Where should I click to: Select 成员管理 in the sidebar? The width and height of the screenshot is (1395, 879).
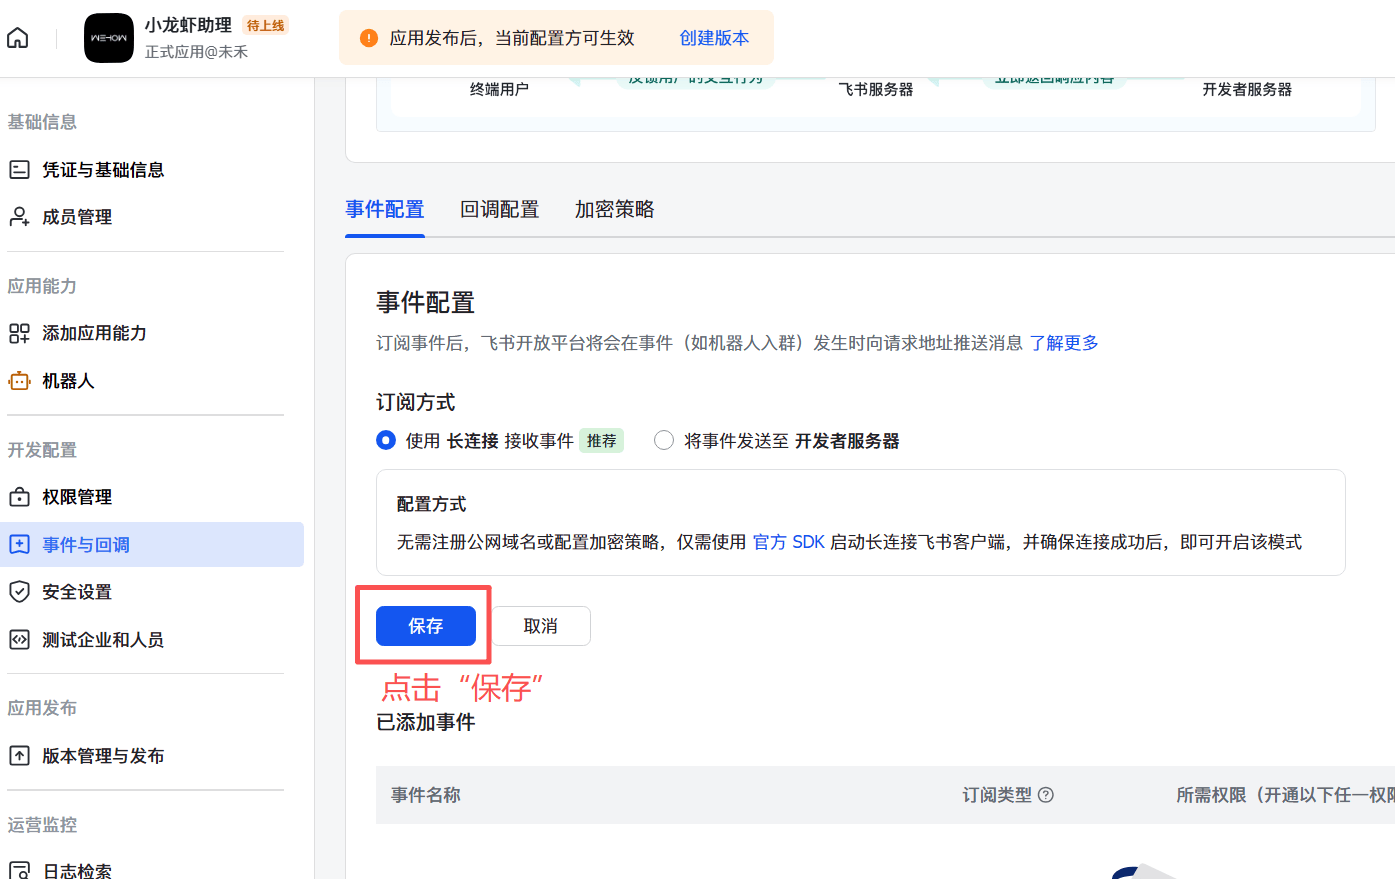(x=78, y=217)
